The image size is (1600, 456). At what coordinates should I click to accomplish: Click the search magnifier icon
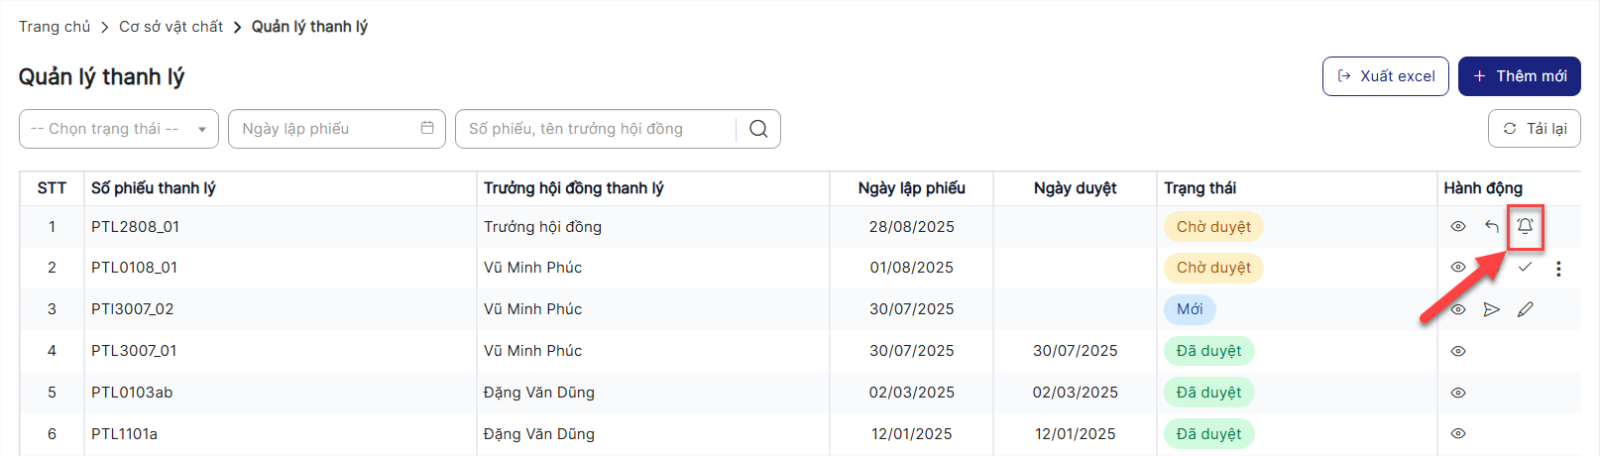758,129
